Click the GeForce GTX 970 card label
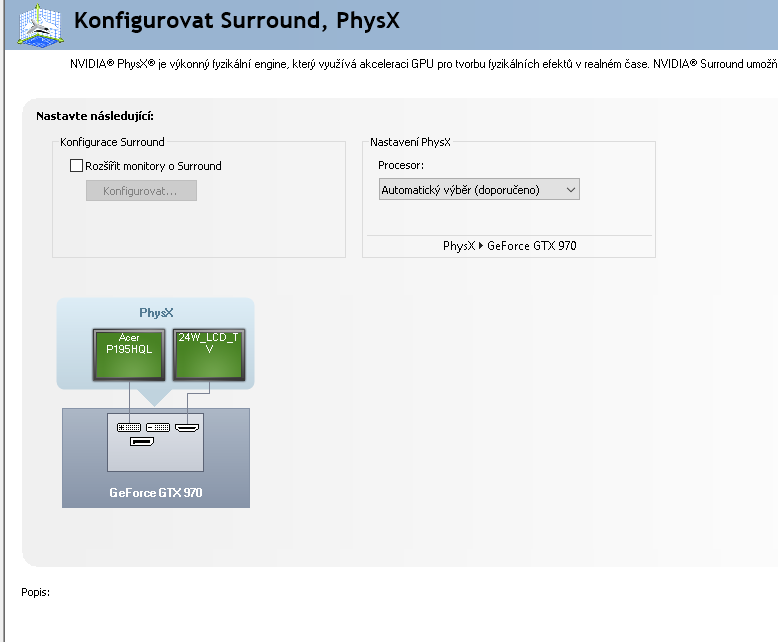The image size is (778, 642). pos(156,493)
